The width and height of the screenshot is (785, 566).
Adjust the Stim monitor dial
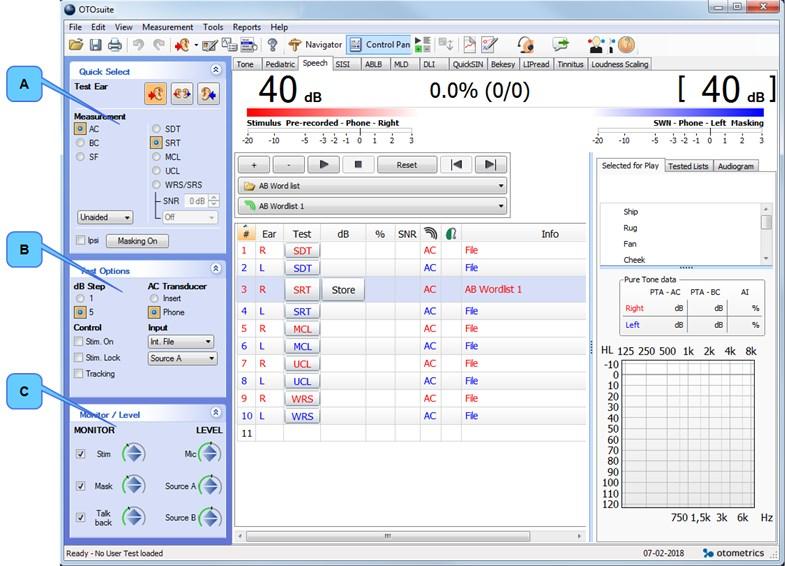pyautogui.click(x=134, y=453)
